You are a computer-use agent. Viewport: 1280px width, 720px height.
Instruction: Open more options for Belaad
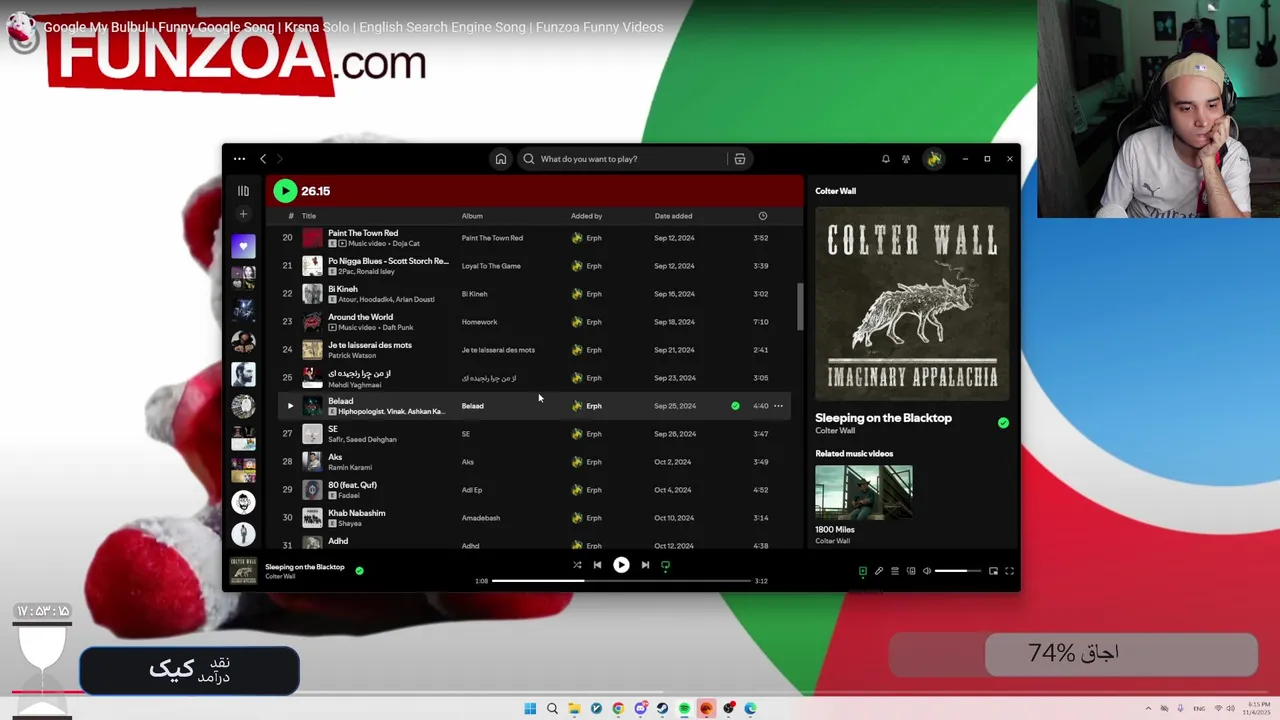click(x=778, y=406)
